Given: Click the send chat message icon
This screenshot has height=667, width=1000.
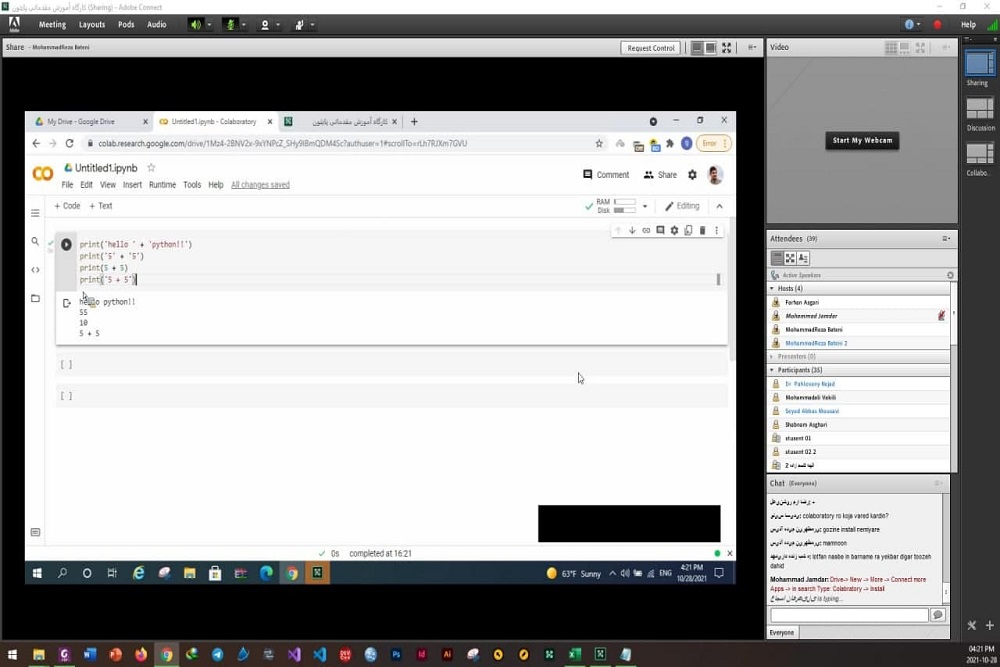Looking at the screenshot, I should click(x=937, y=615).
